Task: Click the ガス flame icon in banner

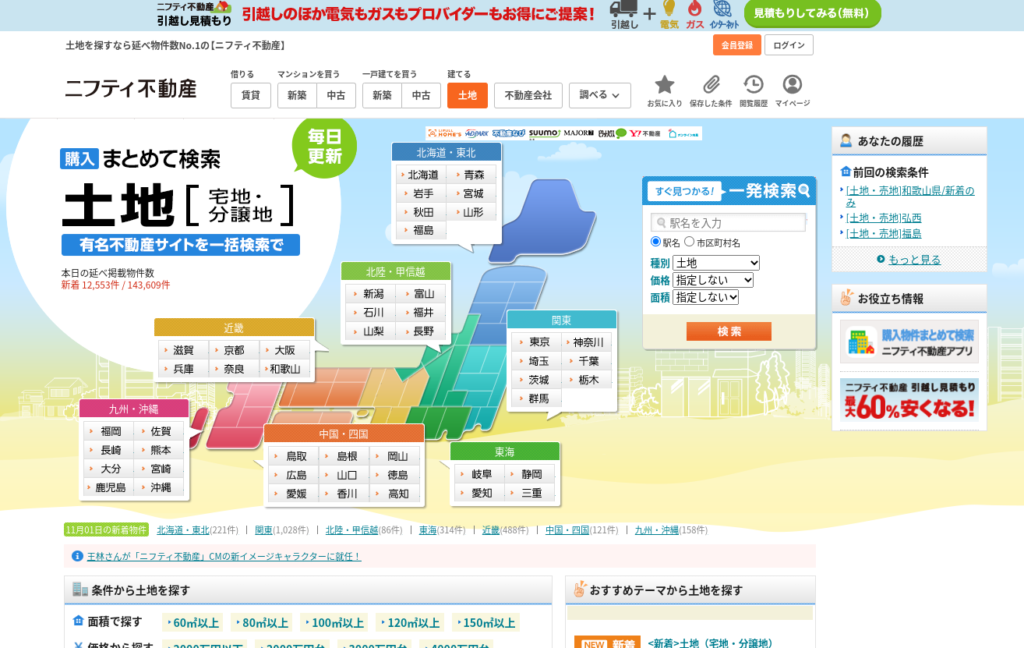Action: [x=694, y=9]
